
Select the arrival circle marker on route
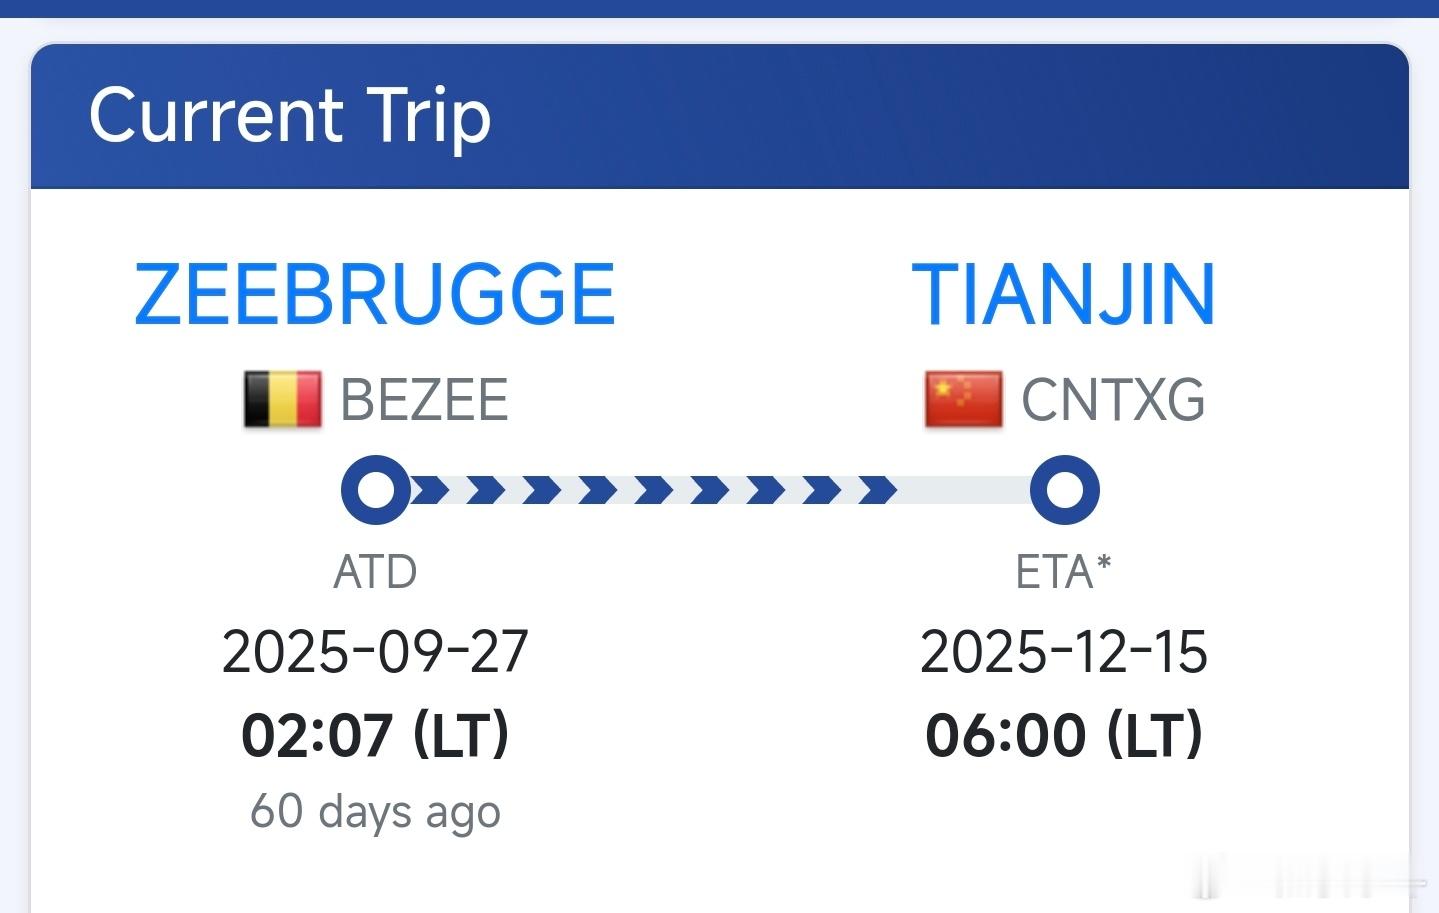(x=1065, y=490)
